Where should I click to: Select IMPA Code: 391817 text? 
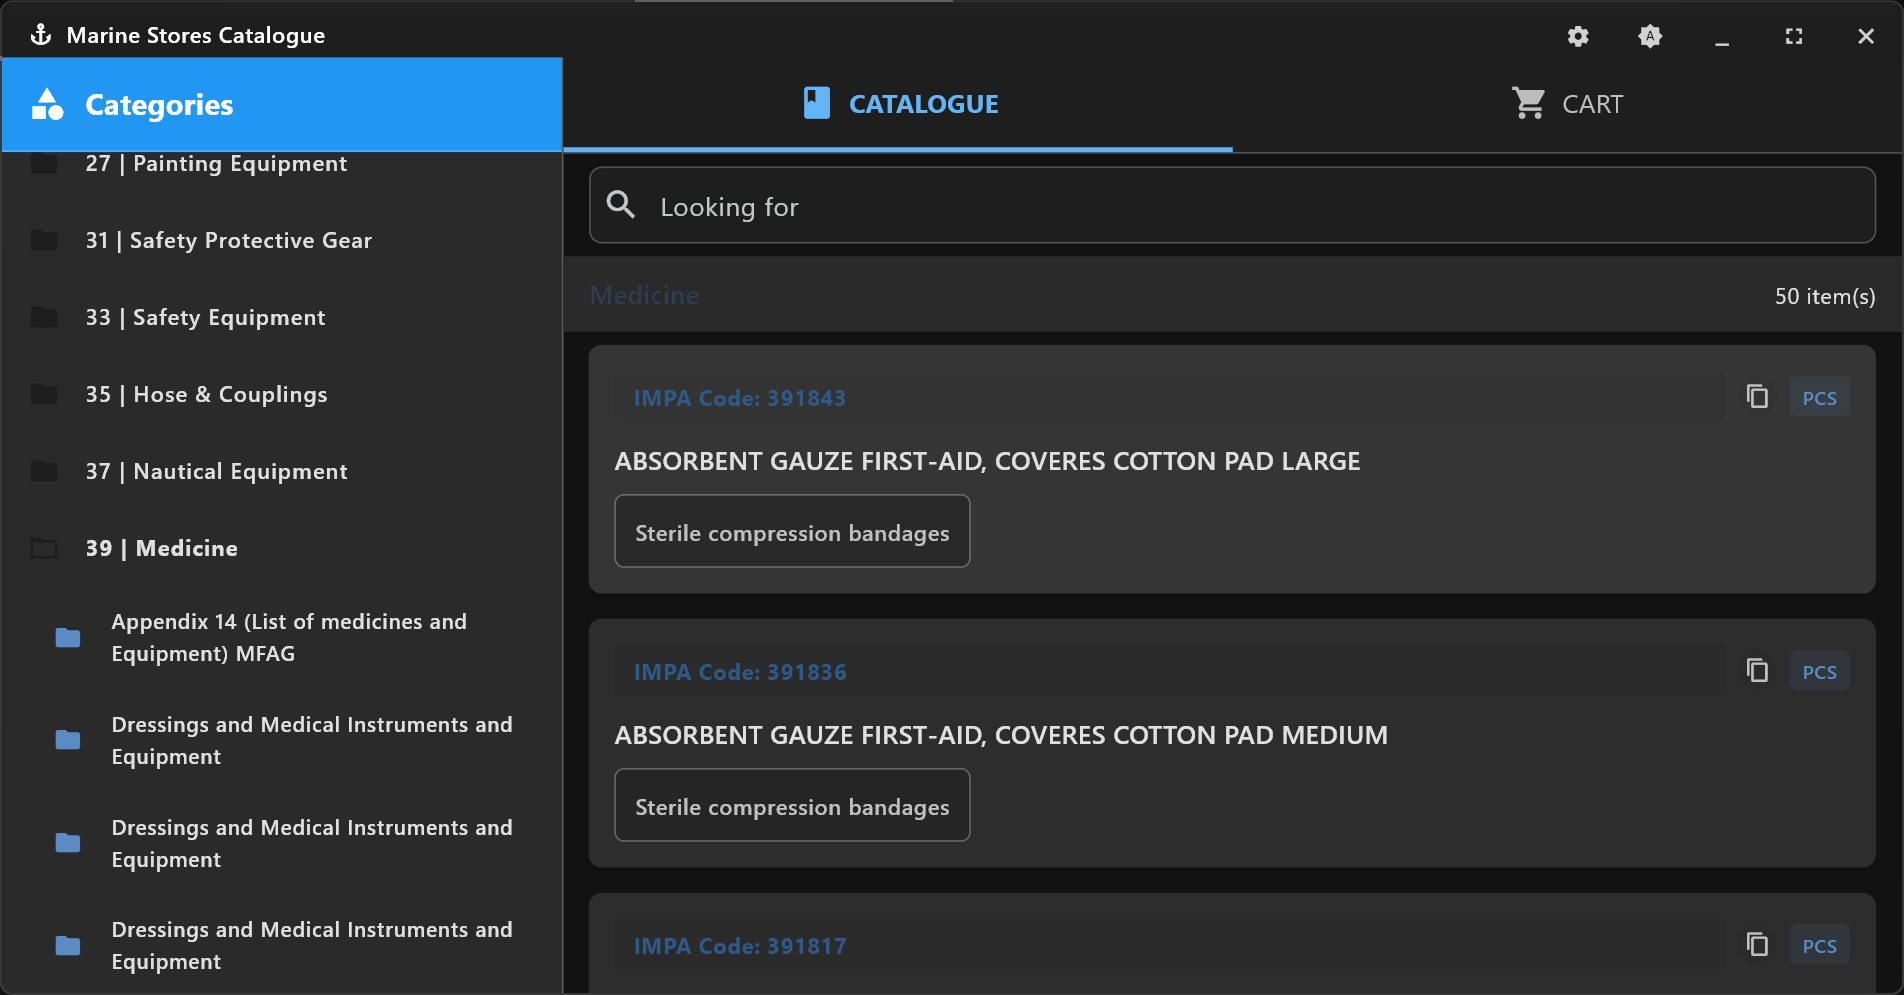click(x=740, y=946)
